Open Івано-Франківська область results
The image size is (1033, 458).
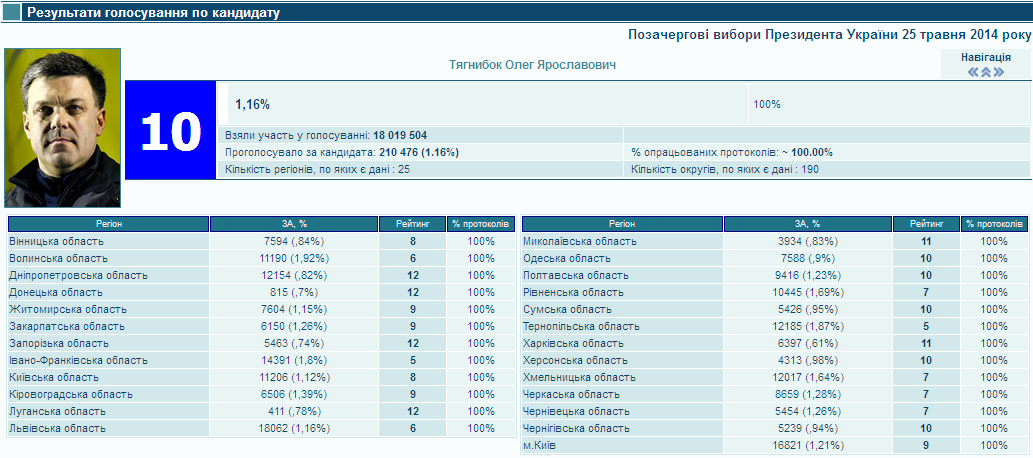(x=78, y=360)
